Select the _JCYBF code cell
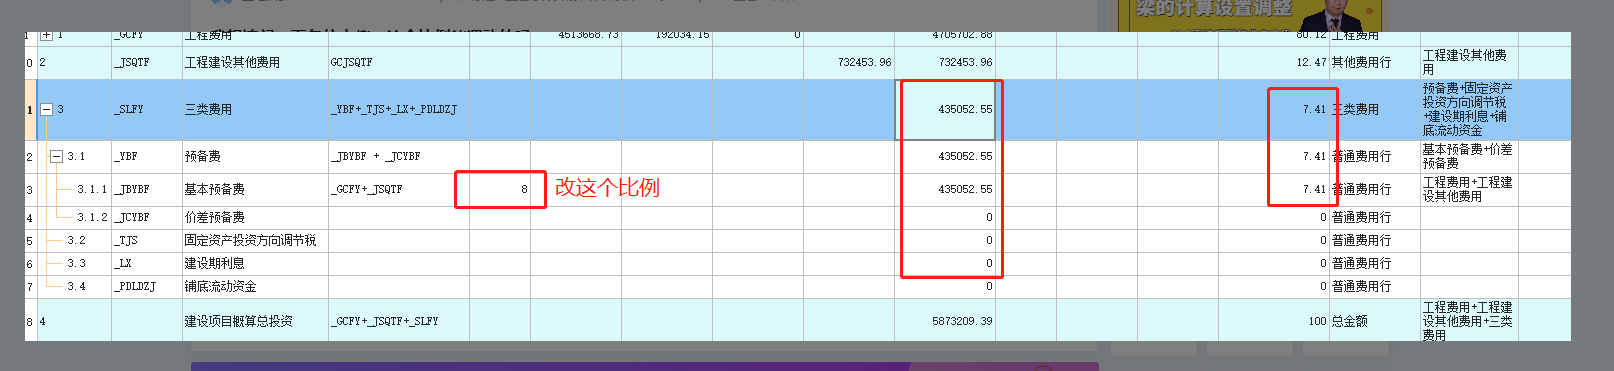Viewport: 1614px width, 371px height. click(x=147, y=217)
